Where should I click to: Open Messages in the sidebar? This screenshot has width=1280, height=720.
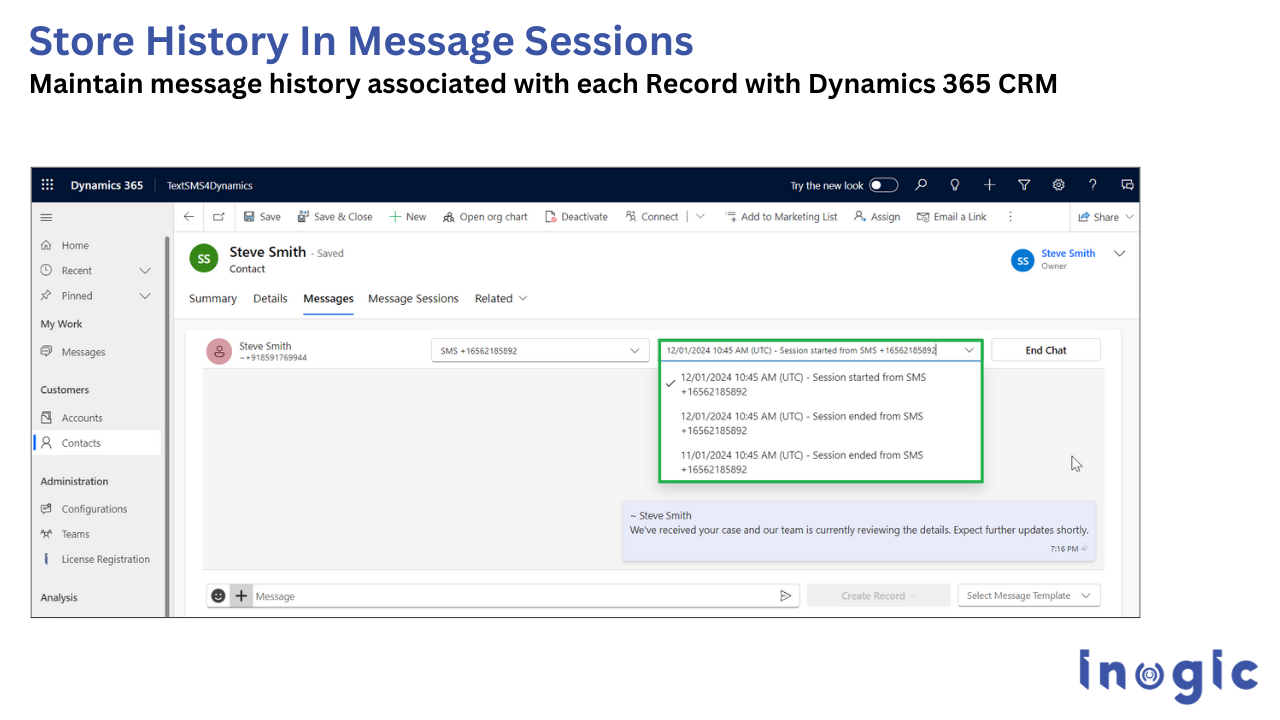(x=83, y=352)
